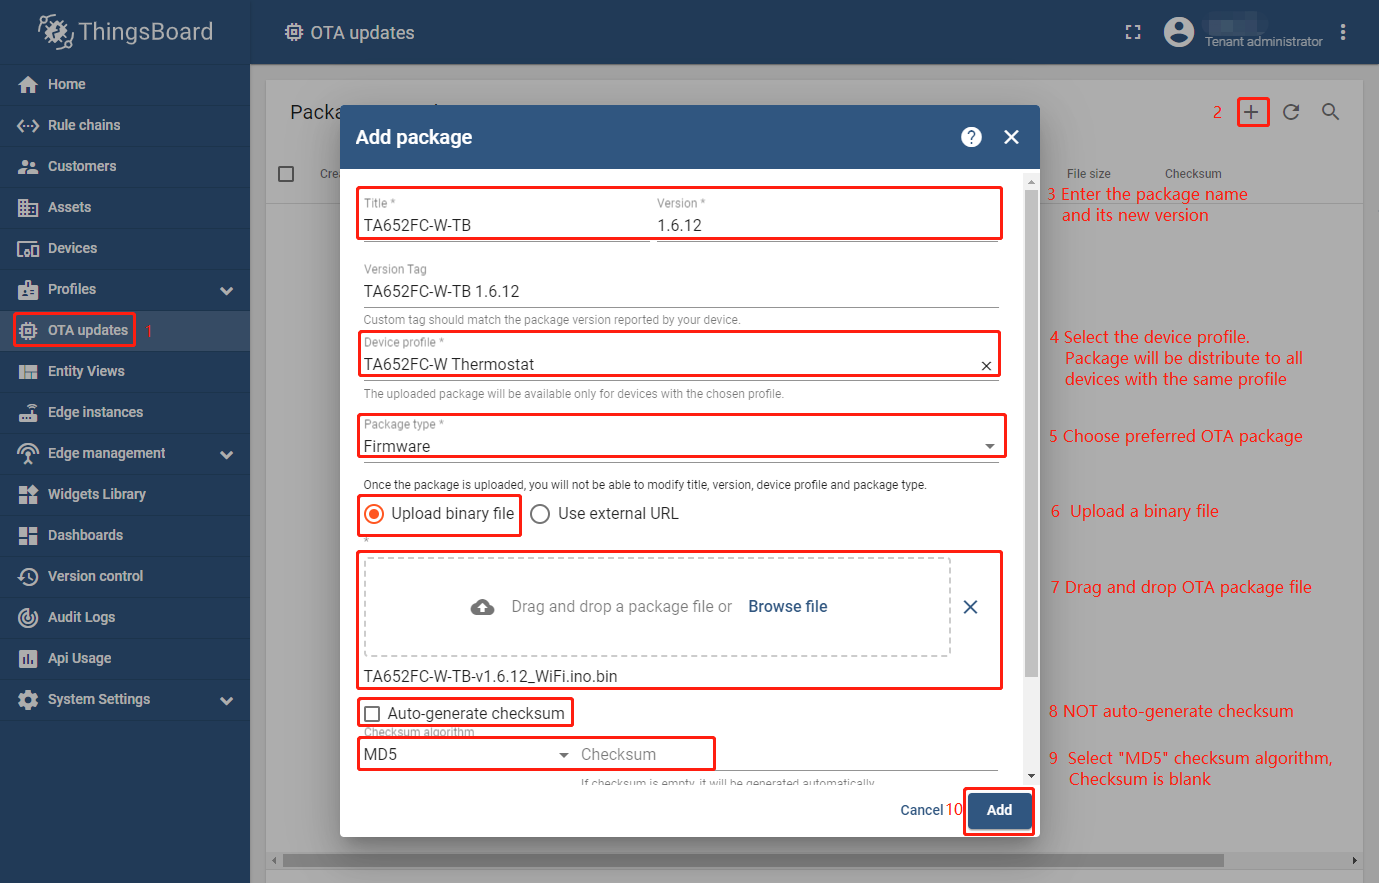The height and width of the screenshot is (883, 1379).
Task: Click the Api Usage icon
Action: click(x=28, y=658)
